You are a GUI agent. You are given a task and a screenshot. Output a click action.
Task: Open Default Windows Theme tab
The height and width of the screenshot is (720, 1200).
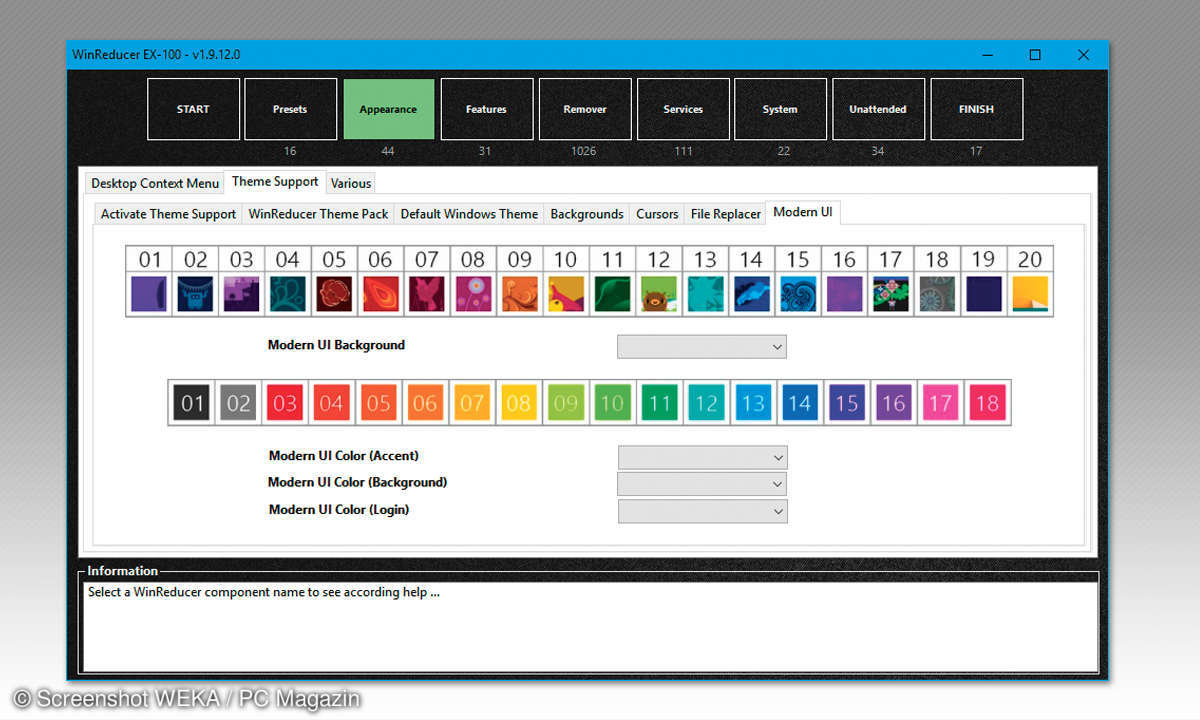point(469,214)
